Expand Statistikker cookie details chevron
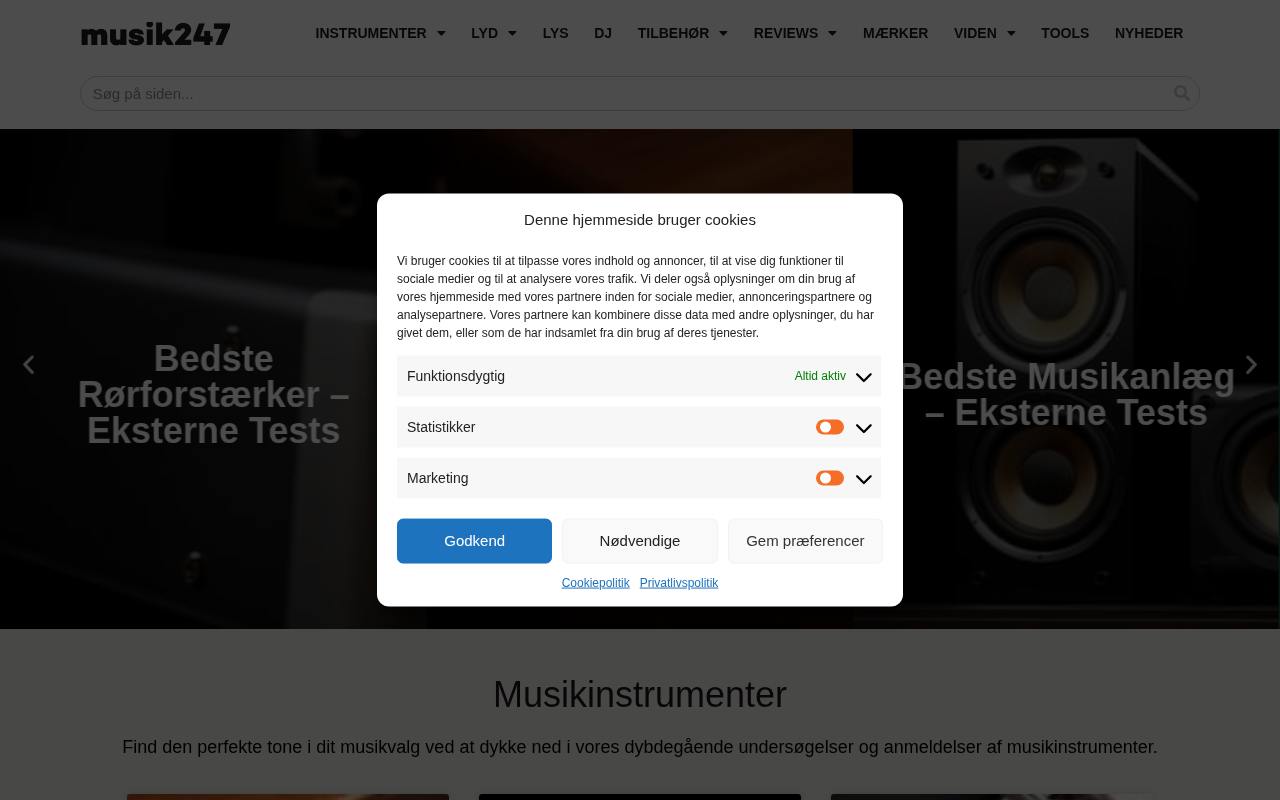Viewport: 1280px width, 800px height. pos(864,428)
